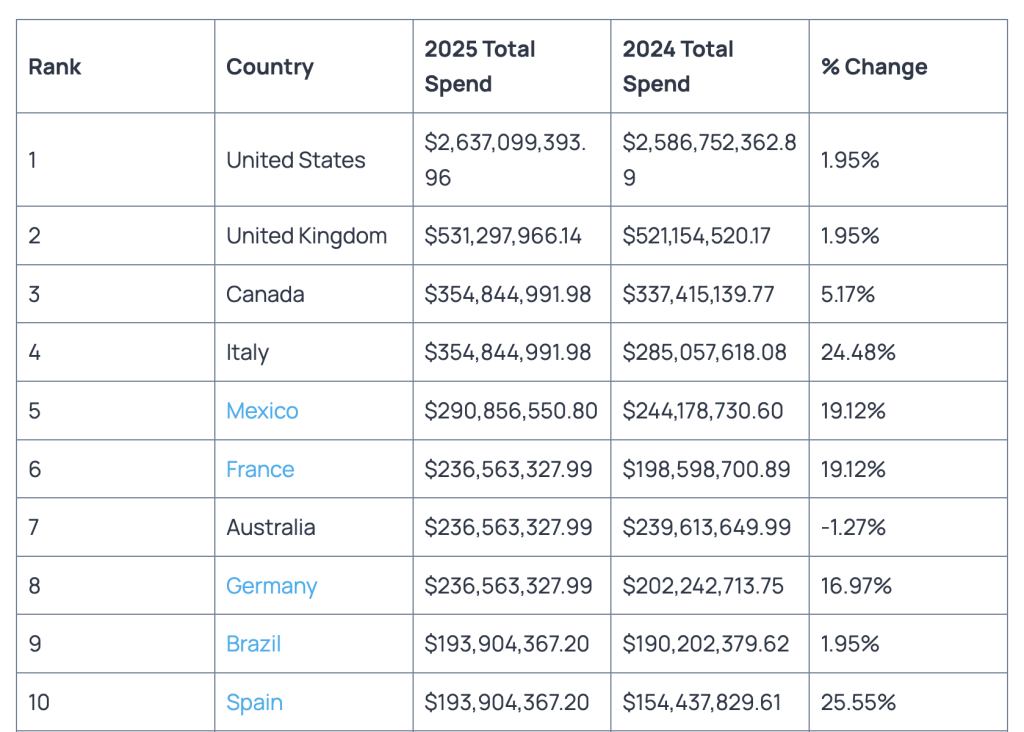Viewport: 1024px width, 732px height.
Task: Select the 2024 Total Spend header
Action: click(x=678, y=67)
